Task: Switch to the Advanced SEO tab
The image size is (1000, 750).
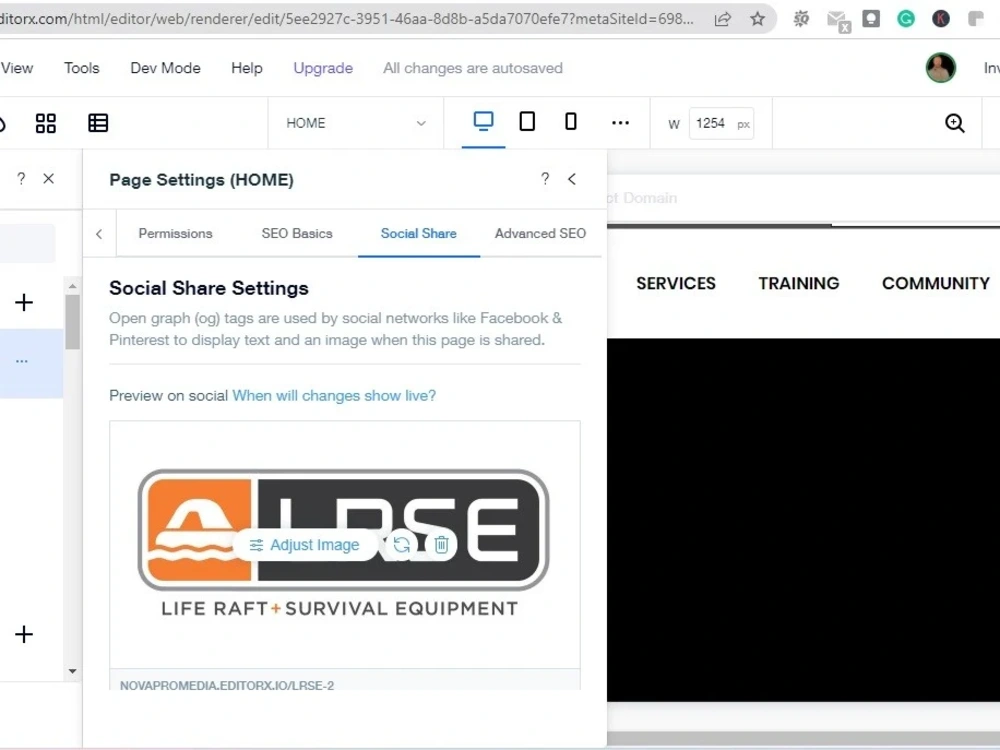Action: click(540, 233)
